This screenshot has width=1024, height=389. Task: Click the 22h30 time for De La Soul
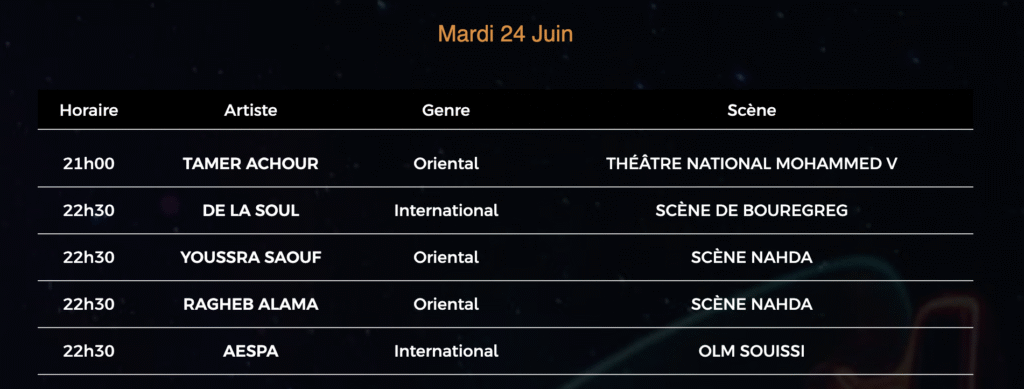click(x=89, y=211)
